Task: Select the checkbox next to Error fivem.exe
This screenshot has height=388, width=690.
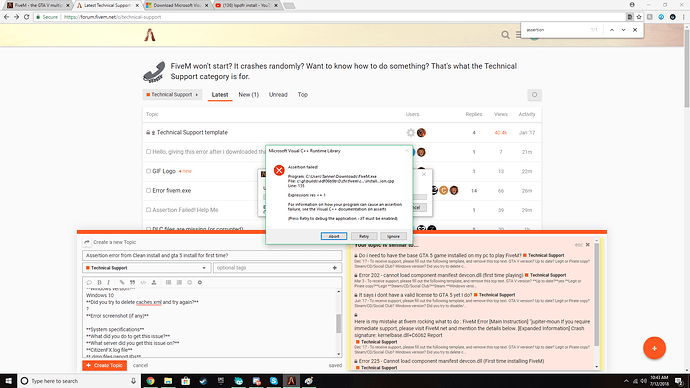Action: click(x=148, y=190)
